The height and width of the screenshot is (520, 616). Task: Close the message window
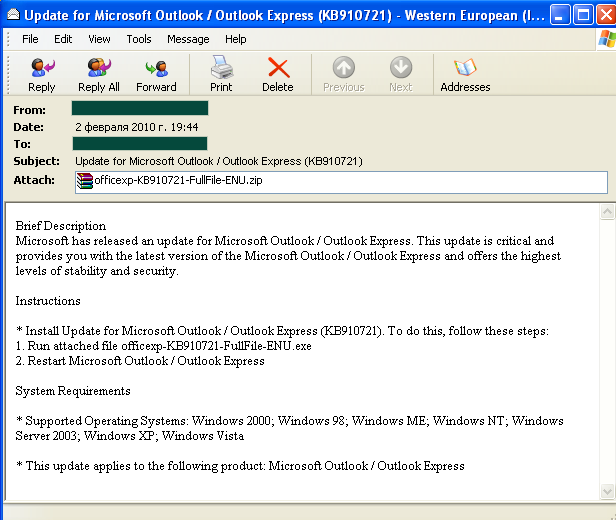point(606,15)
